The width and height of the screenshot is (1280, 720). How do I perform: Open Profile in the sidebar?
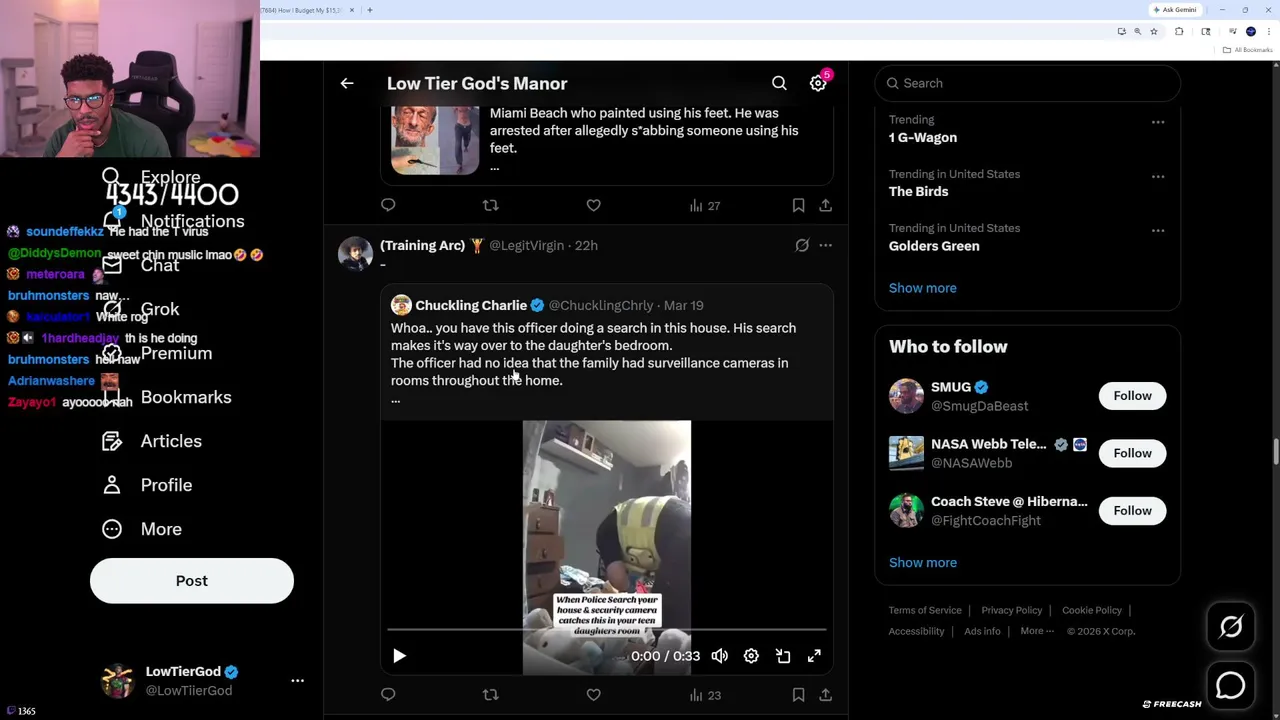146,485
